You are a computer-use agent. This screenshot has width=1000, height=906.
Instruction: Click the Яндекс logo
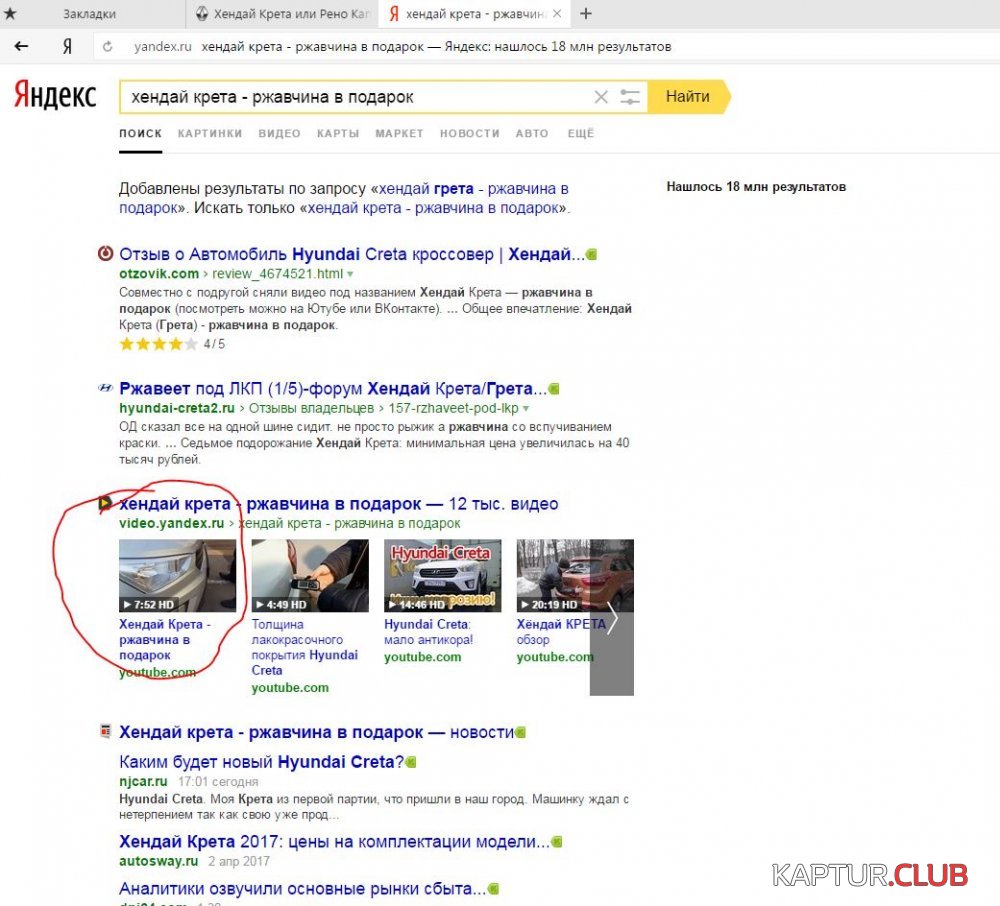[x=55, y=94]
